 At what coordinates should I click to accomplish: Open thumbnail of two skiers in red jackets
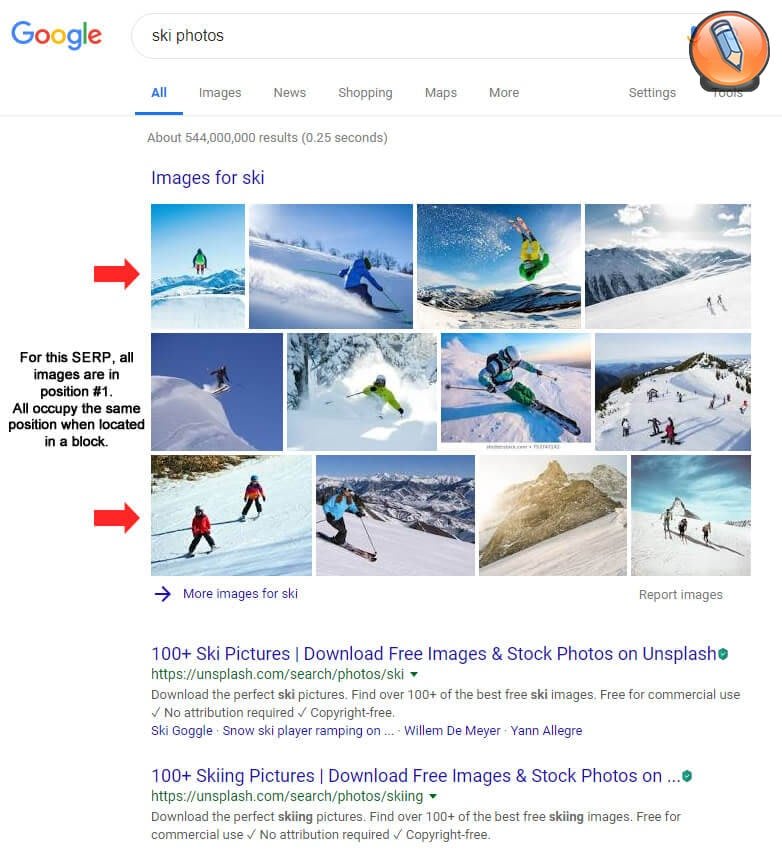[231, 515]
